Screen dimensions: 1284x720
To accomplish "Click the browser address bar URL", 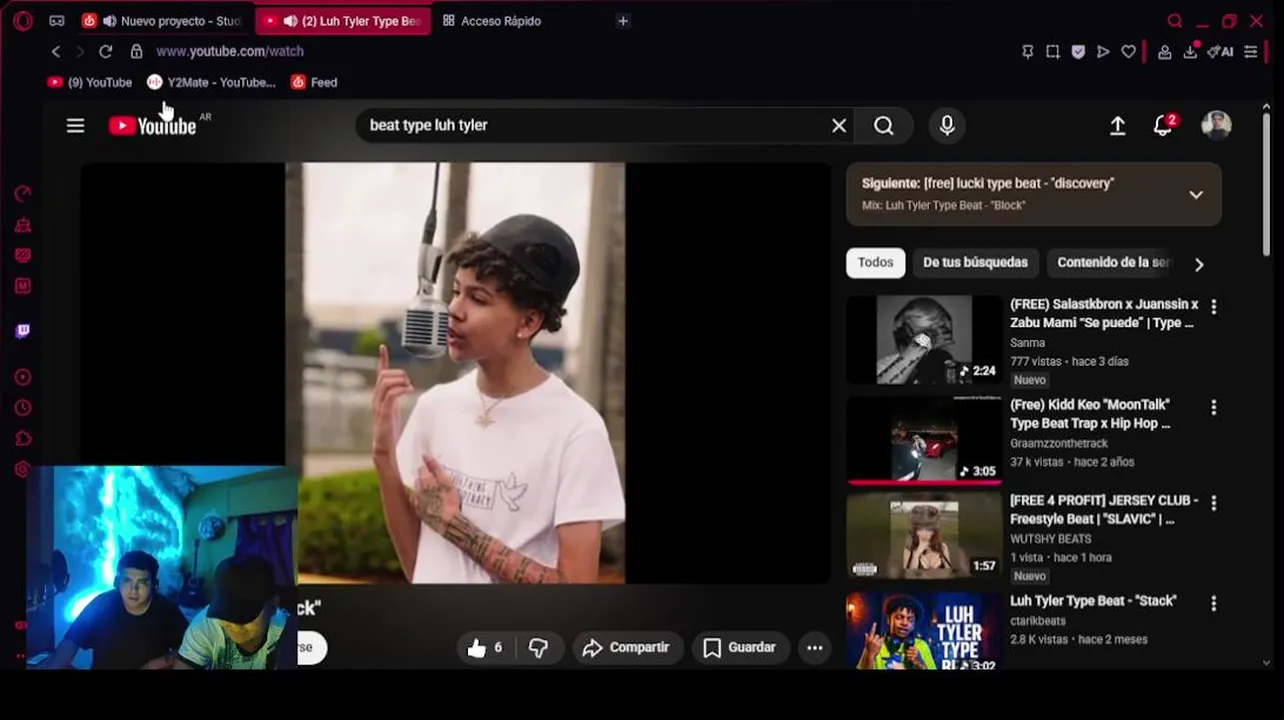I will pos(230,51).
